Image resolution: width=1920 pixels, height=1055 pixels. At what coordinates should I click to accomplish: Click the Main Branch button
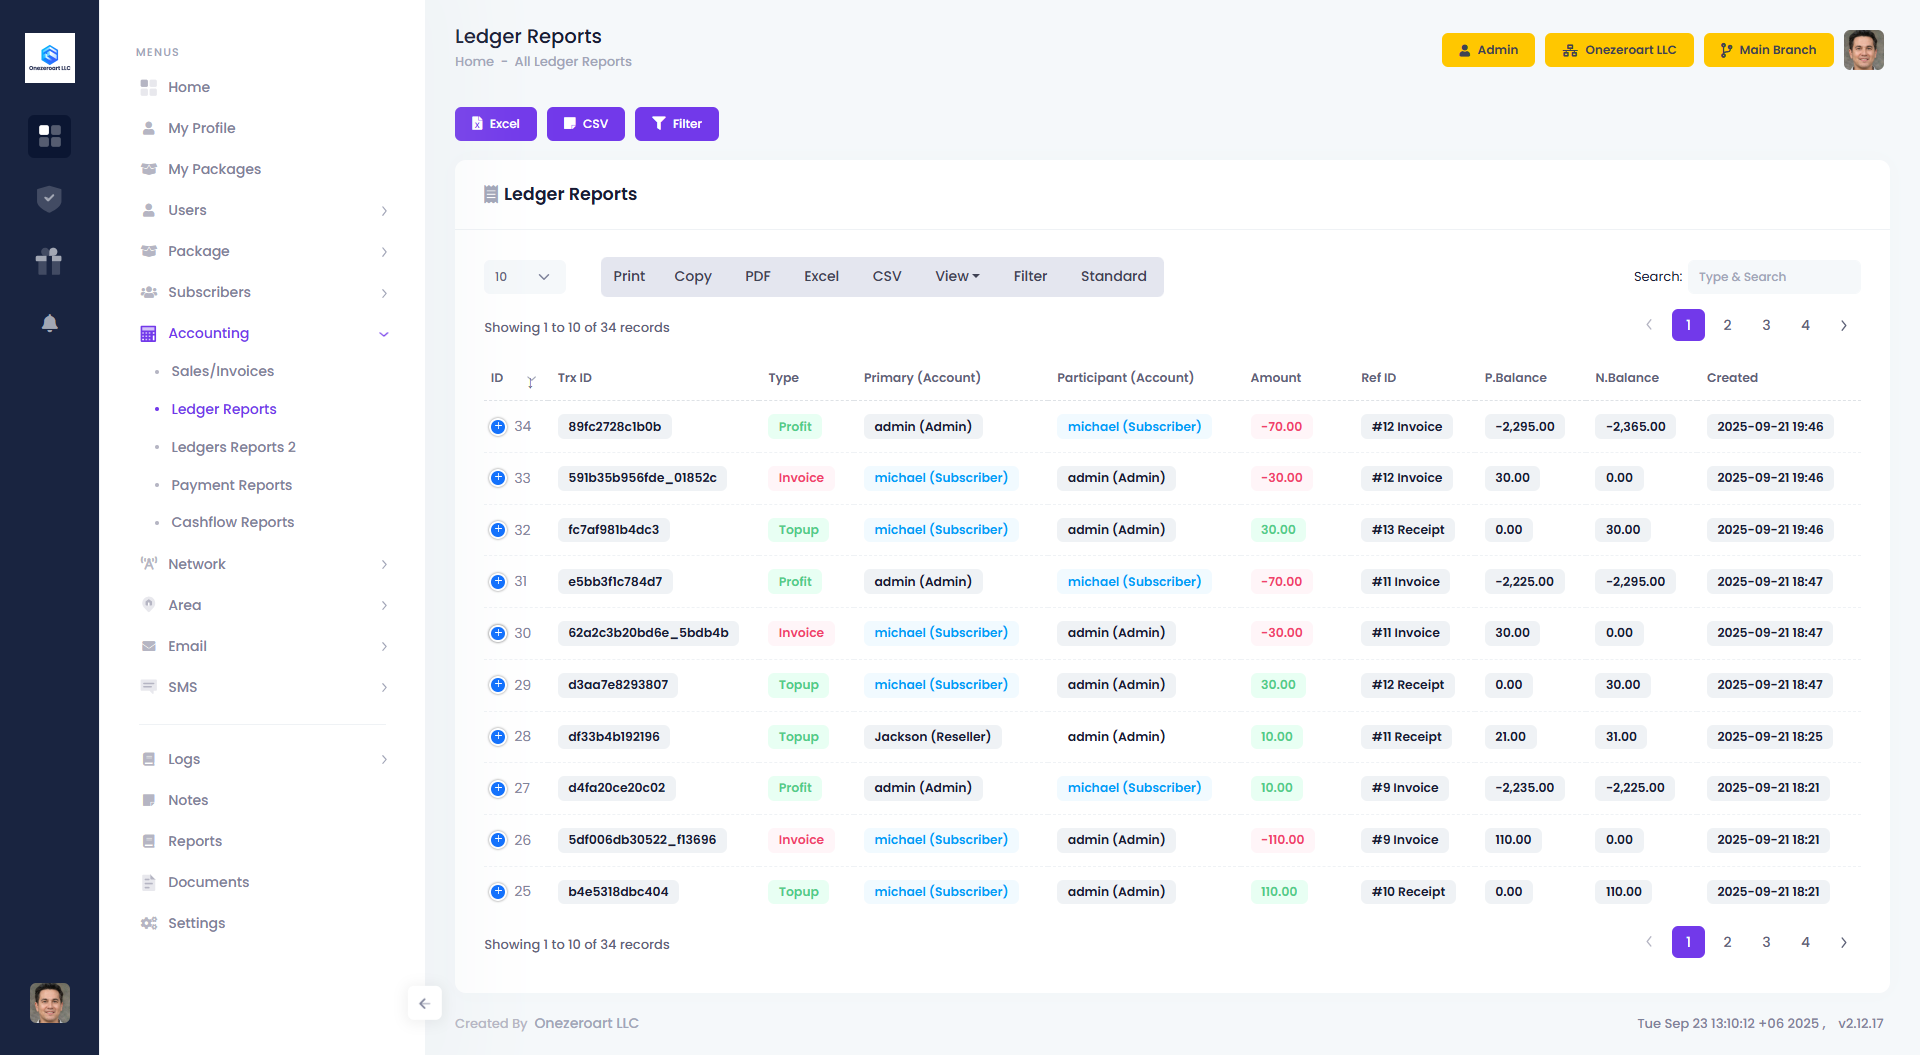coord(1767,50)
